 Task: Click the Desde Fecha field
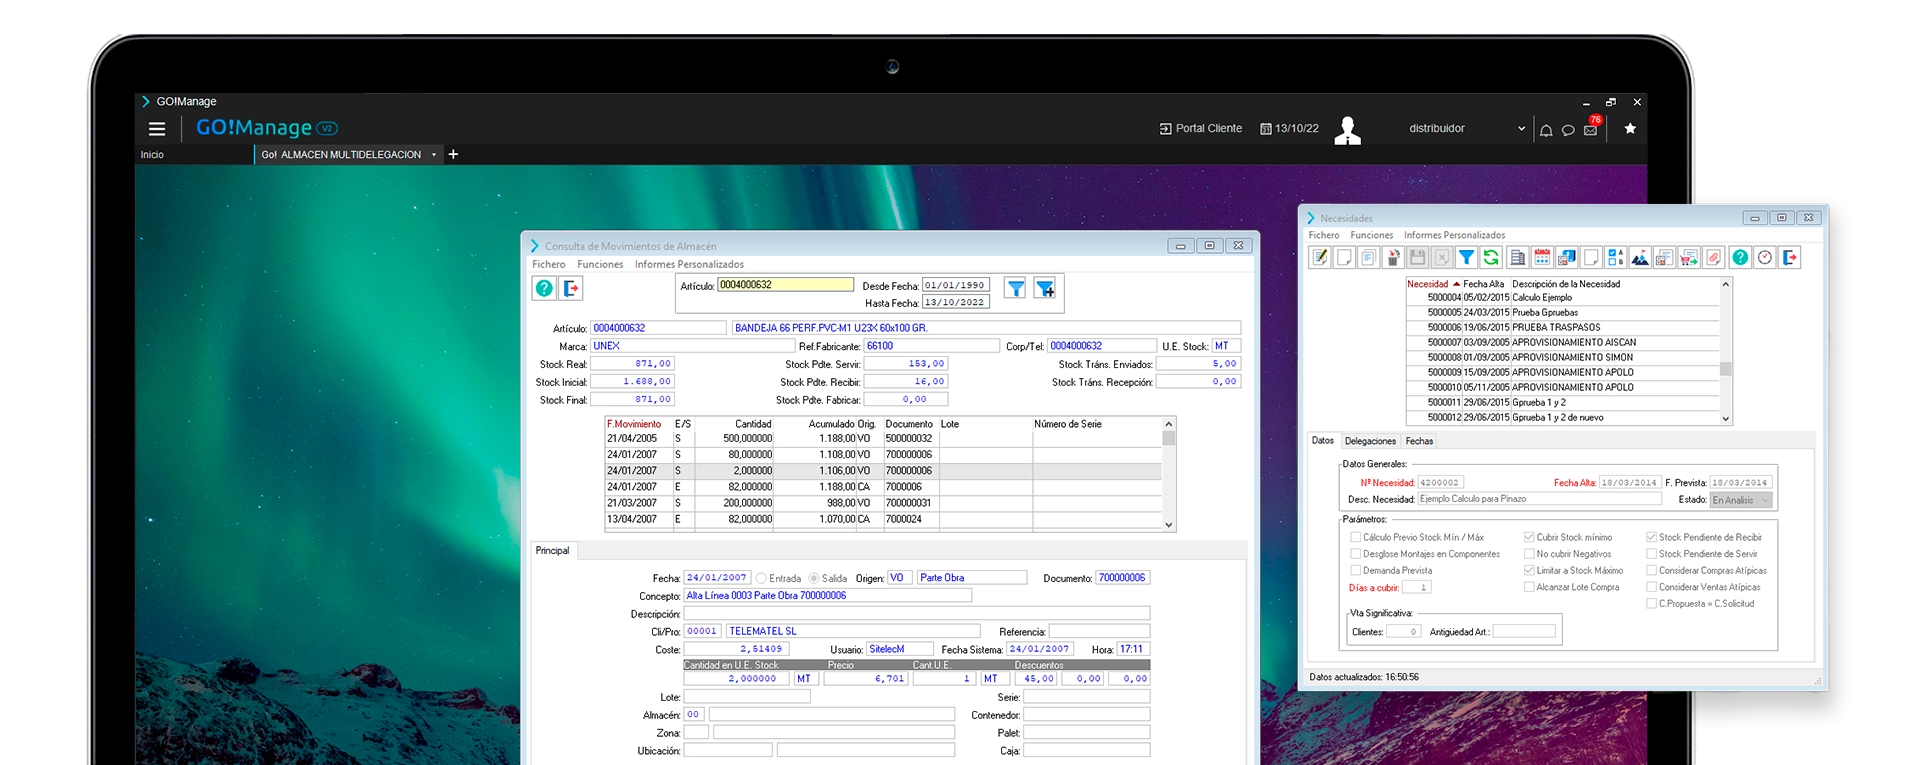956,285
